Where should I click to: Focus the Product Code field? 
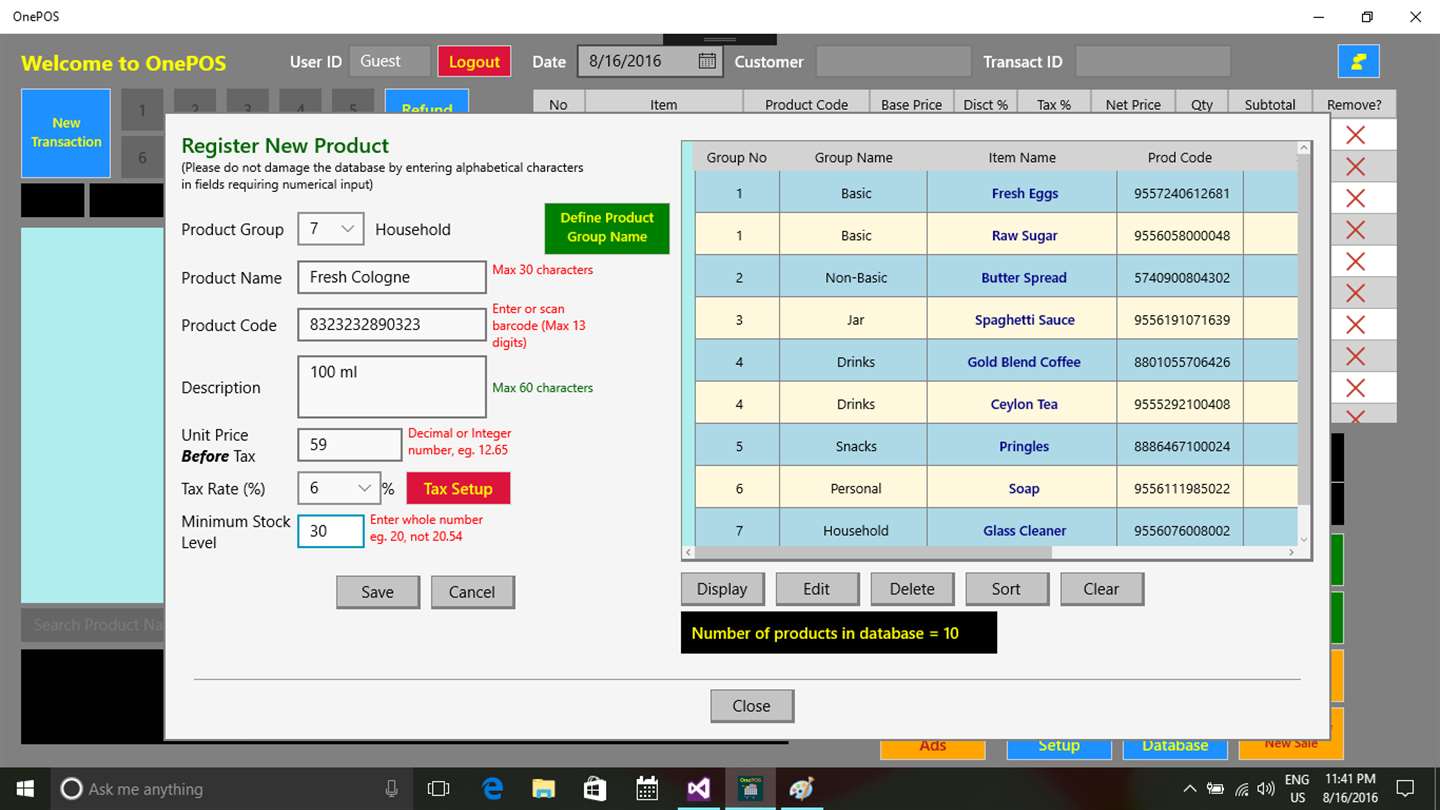392,325
